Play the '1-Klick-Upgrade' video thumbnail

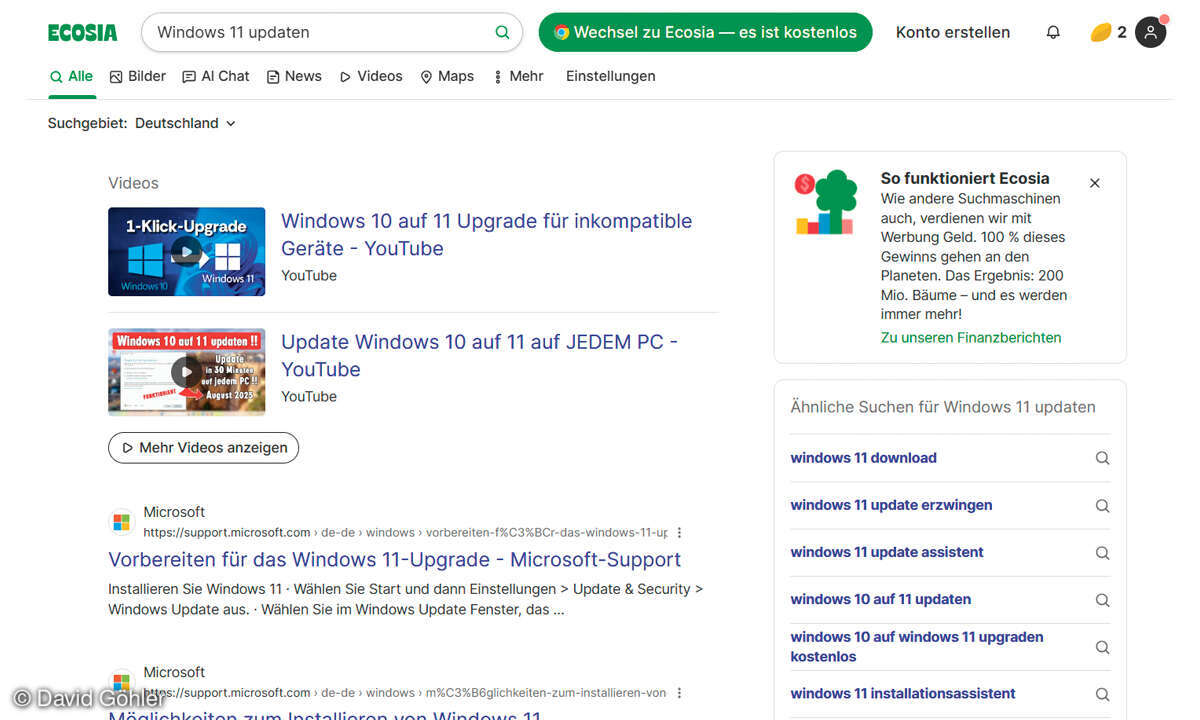(186, 251)
